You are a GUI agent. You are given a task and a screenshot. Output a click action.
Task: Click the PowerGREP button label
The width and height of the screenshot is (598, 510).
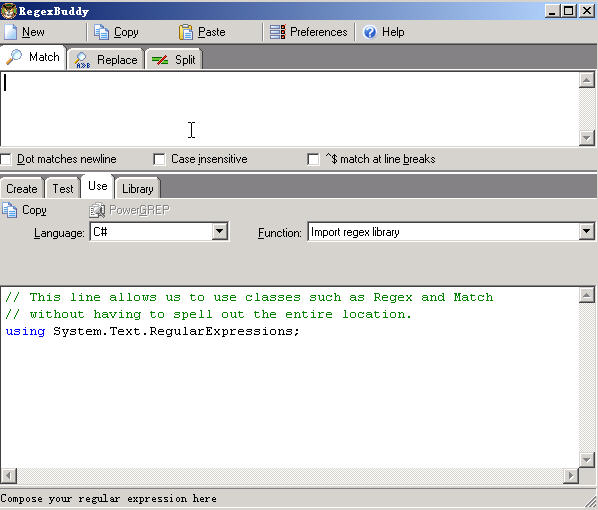140,210
